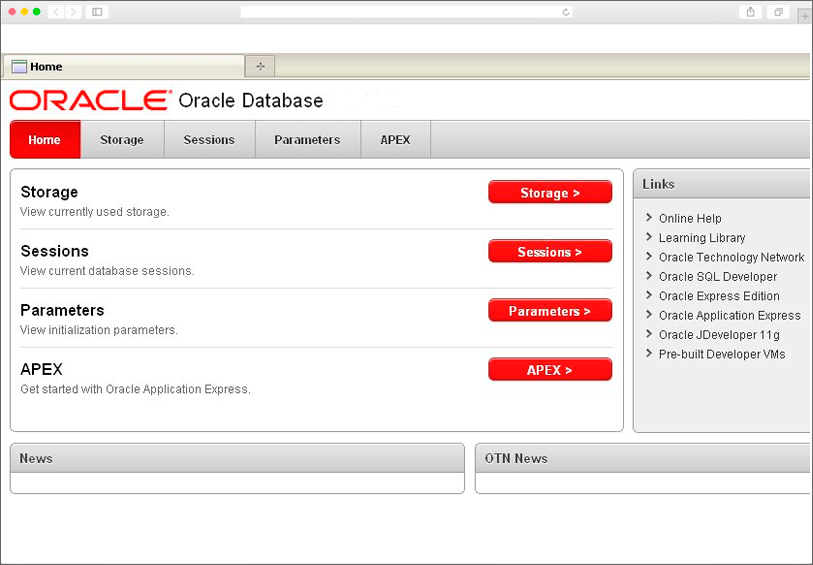
Task: Click the Parameters section heading
Action: (x=62, y=310)
